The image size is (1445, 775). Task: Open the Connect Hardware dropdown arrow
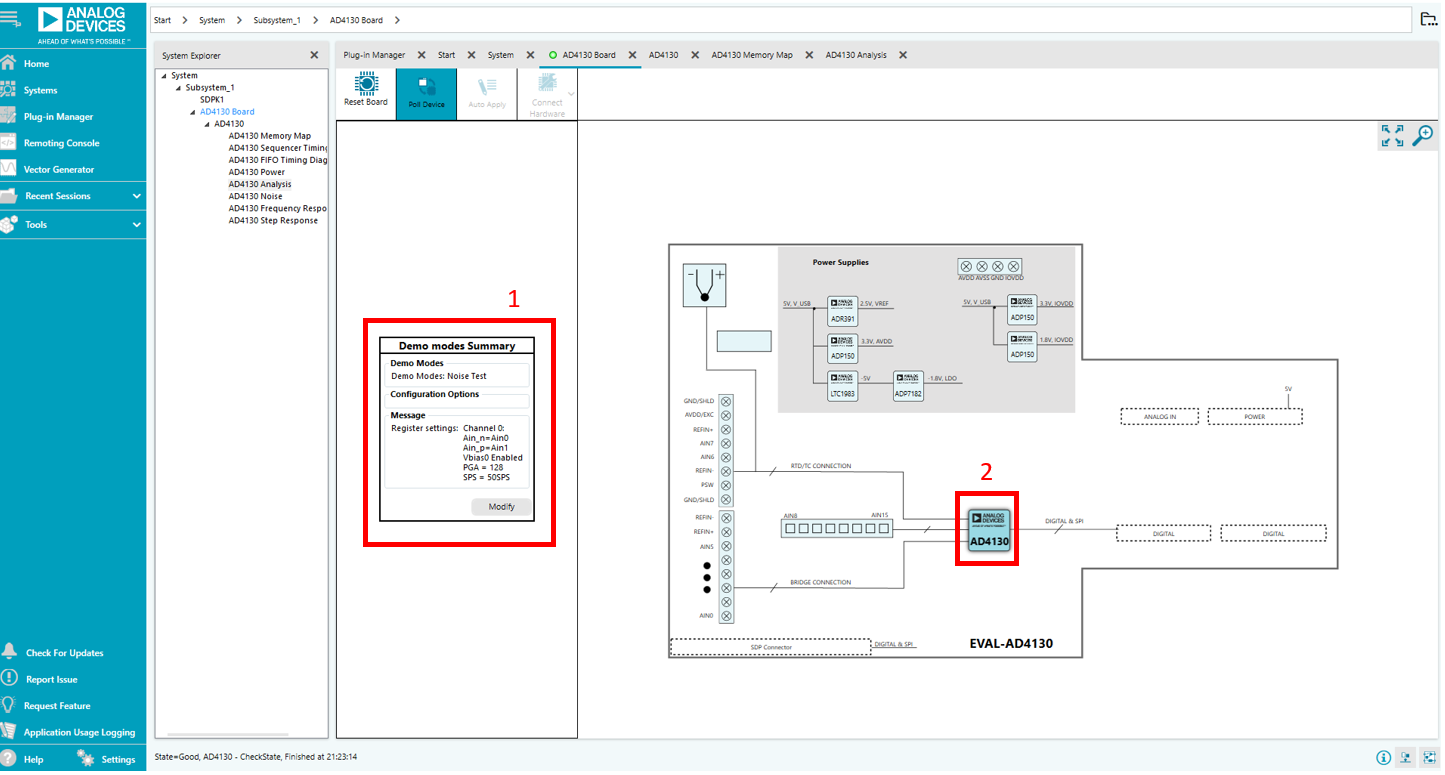click(x=572, y=94)
